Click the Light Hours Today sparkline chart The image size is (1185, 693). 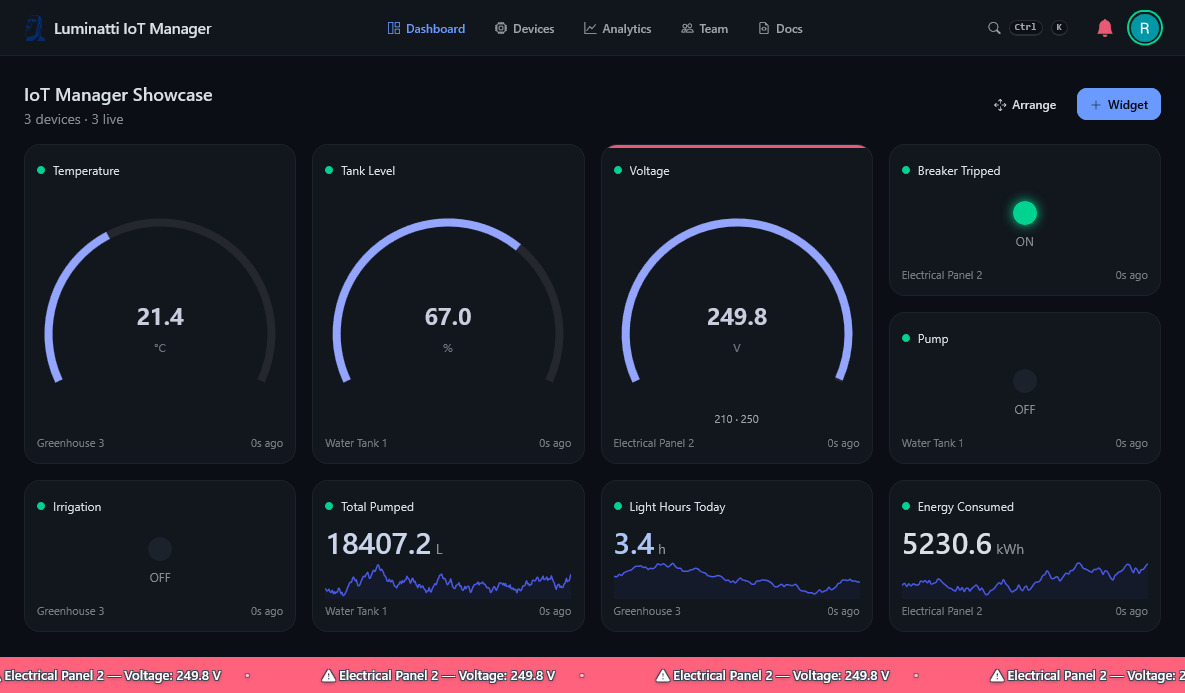click(x=736, y=581)
